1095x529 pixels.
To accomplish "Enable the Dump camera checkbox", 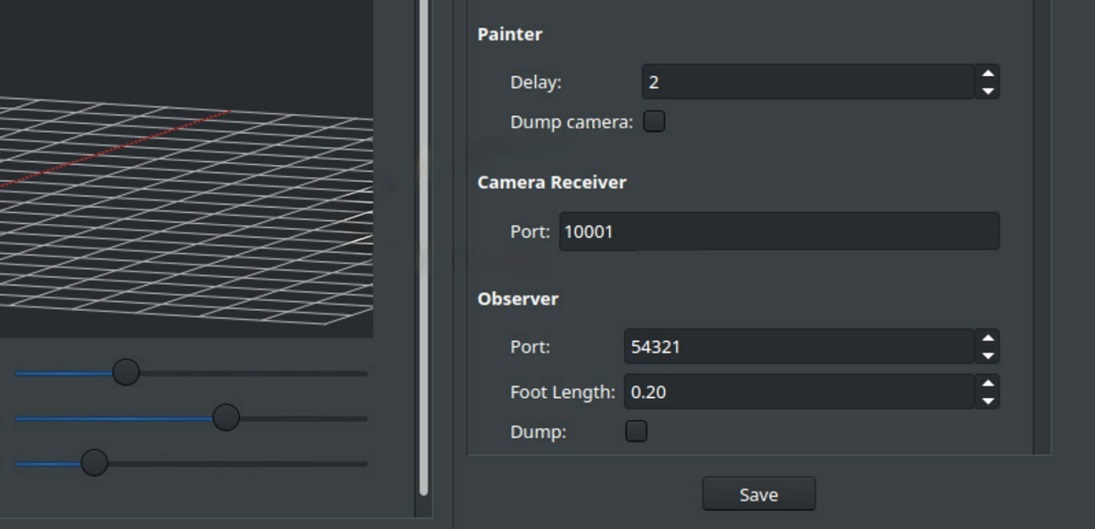I will pyautogui.click(x=654, y=122).
